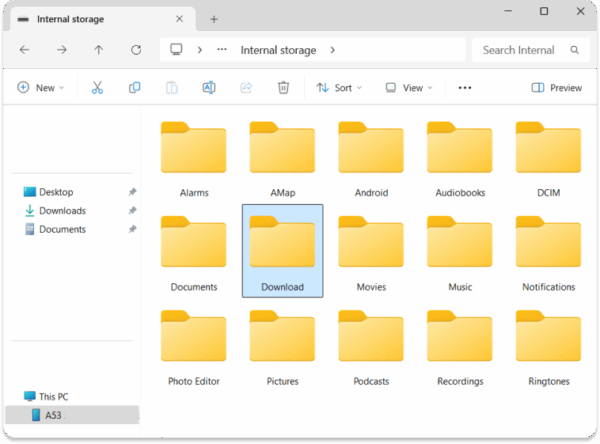Image resolution: width=600 pixels, height=444 pixels.
Task: Navigate back with the back arrow
Action: pyautogui.click(x=24, y=50)
